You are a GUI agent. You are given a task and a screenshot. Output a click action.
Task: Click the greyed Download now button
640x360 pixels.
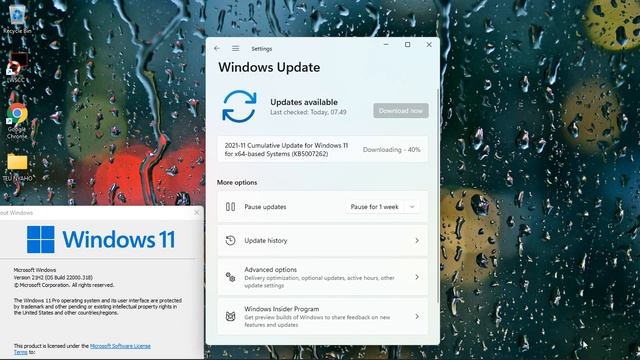click(x=401, y=111)
